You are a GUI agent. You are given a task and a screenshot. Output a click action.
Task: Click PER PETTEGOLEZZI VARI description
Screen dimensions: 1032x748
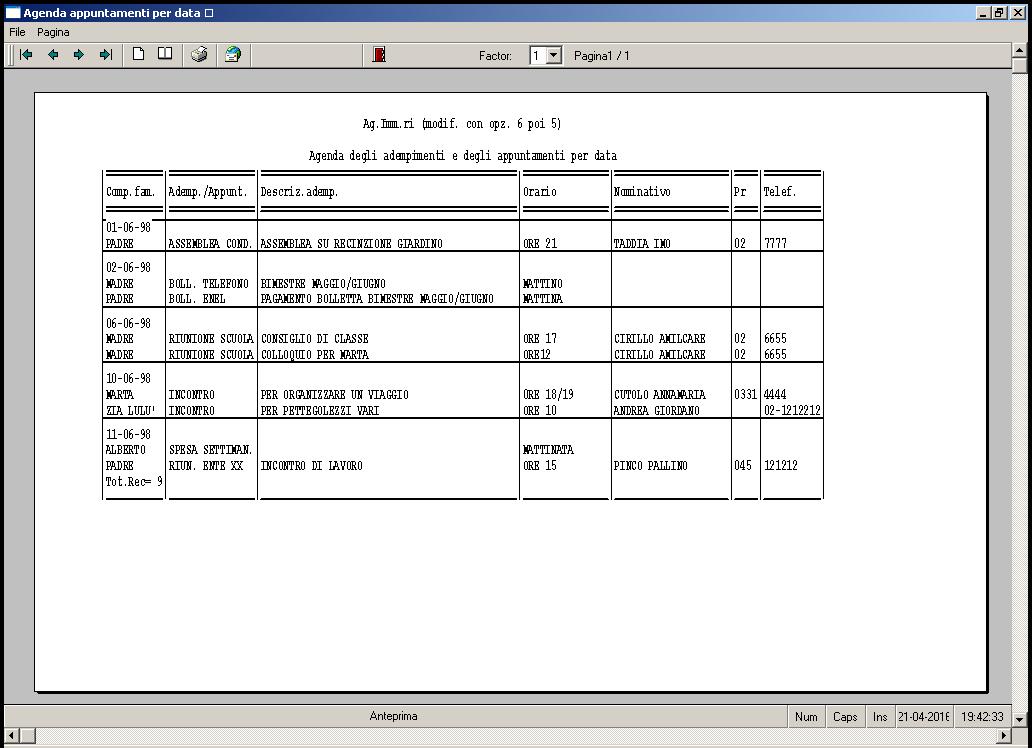[x=320, y=411]
